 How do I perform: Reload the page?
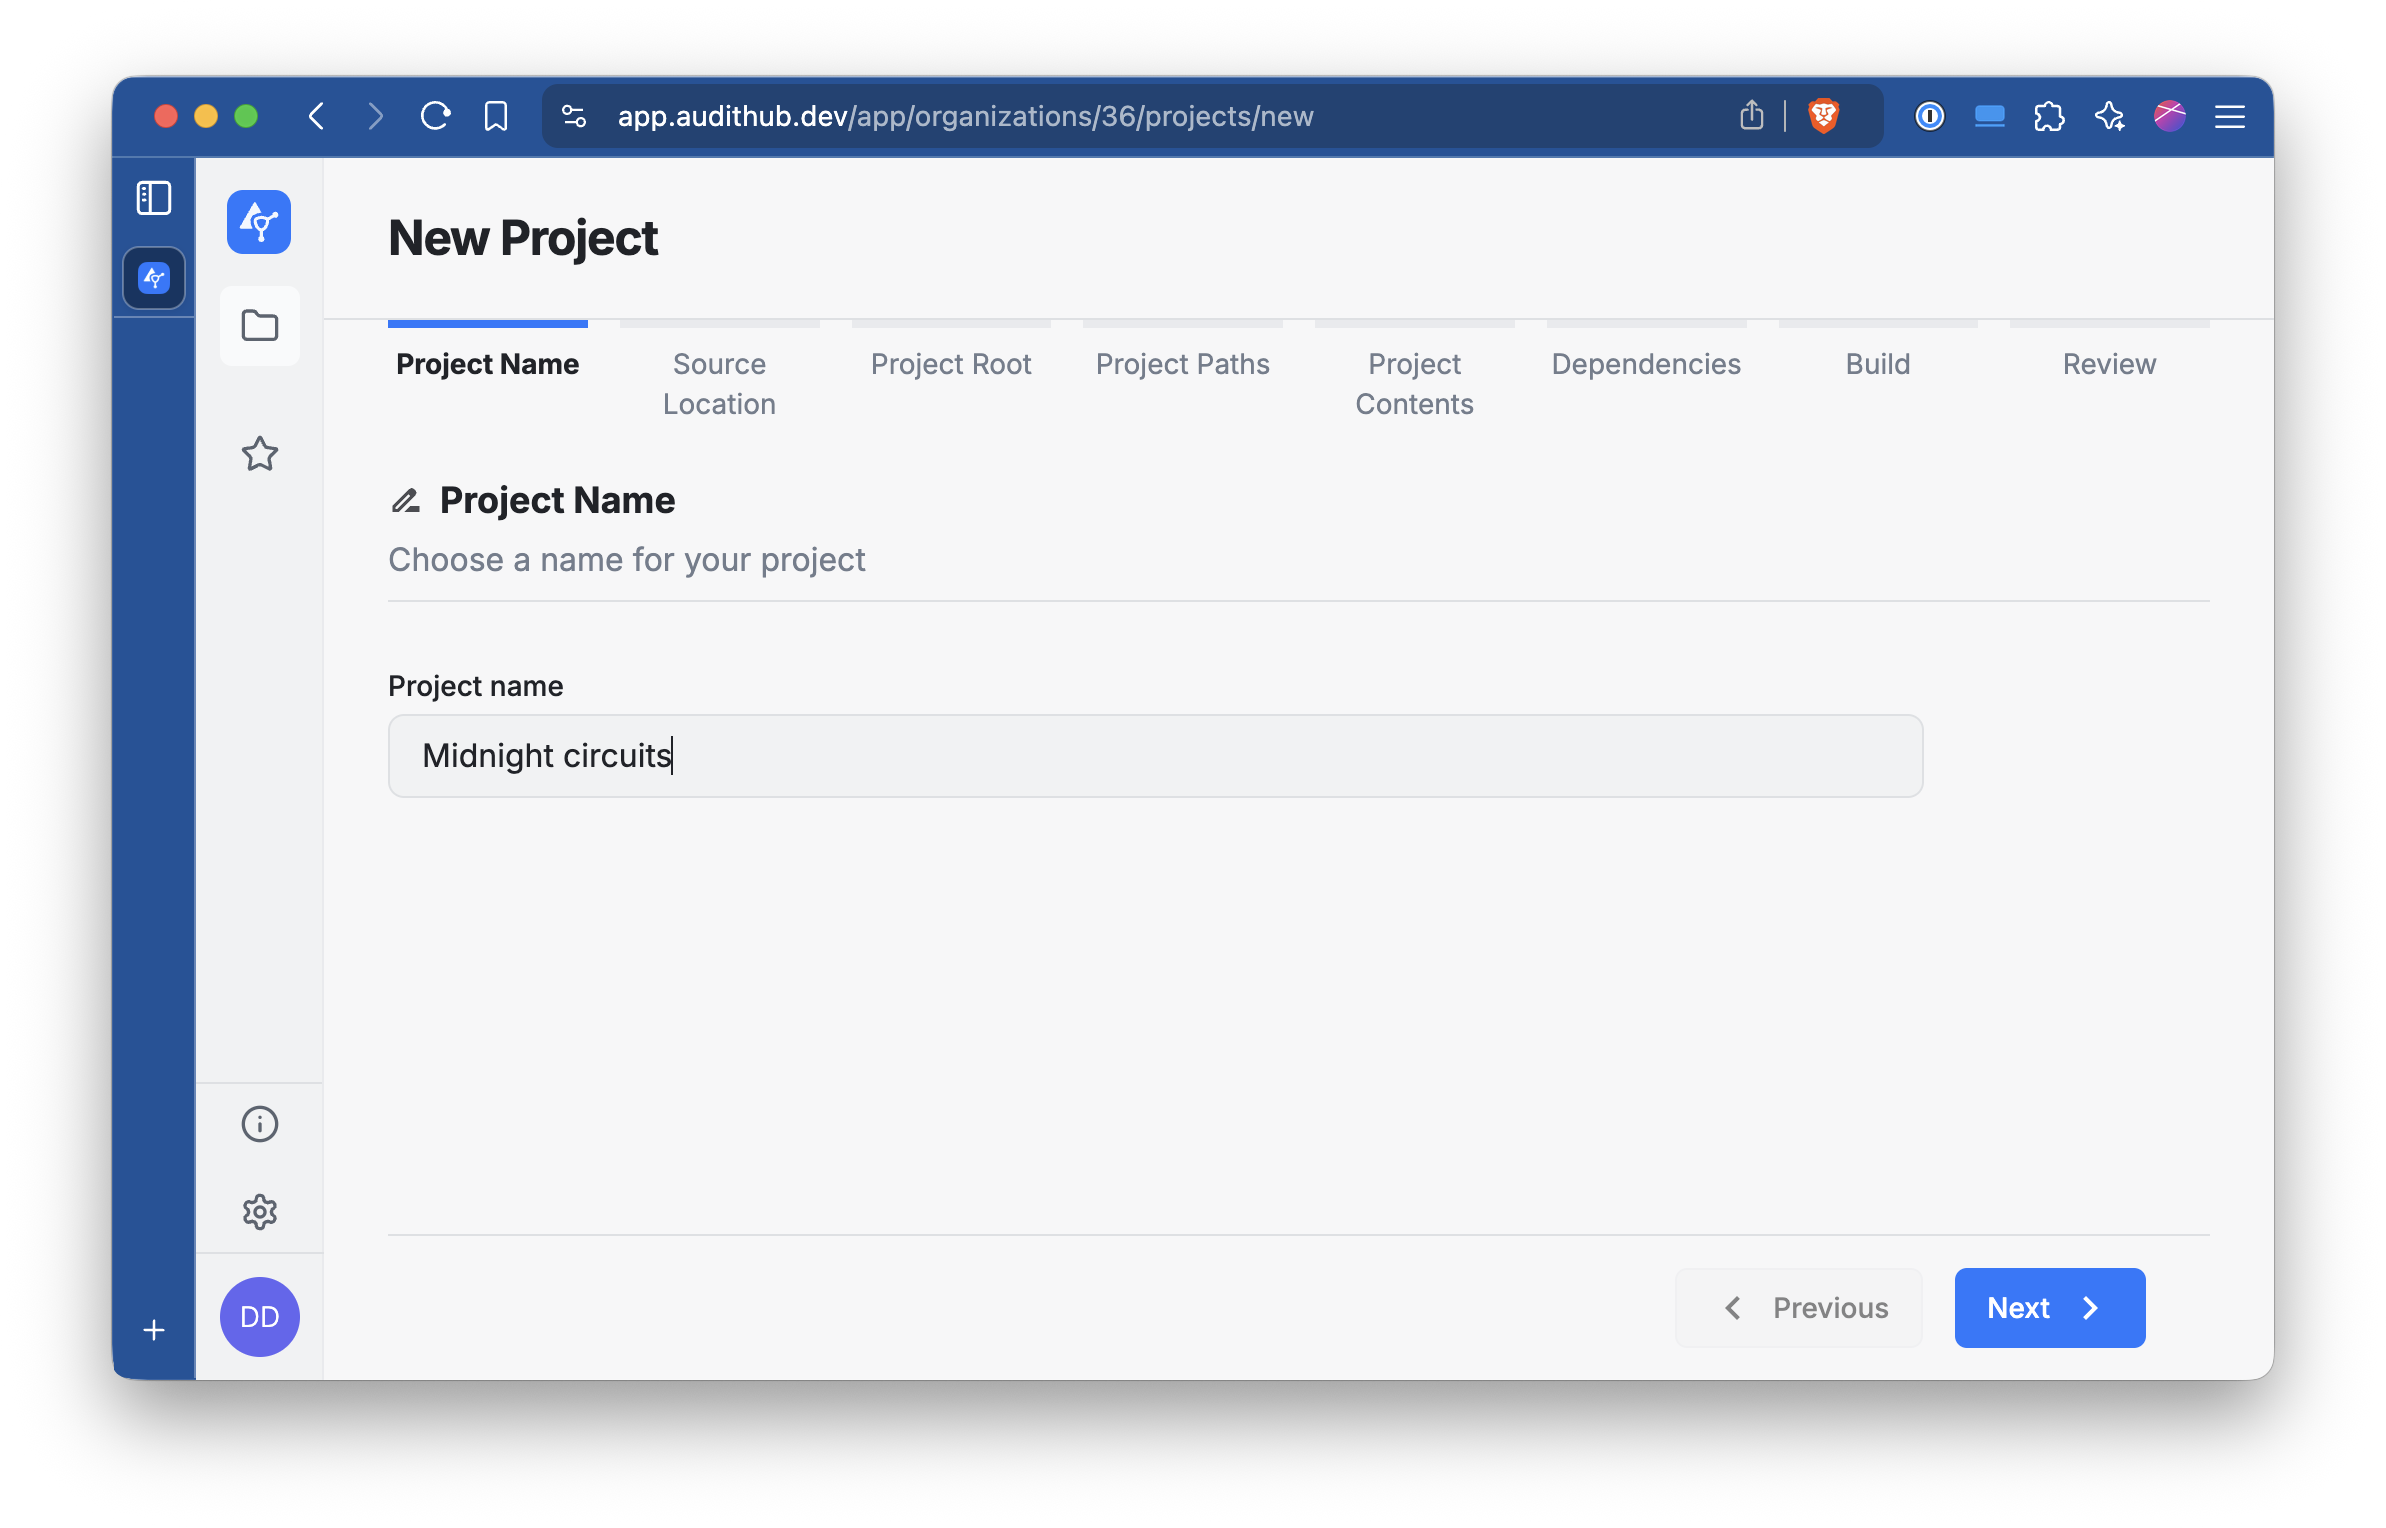[x=435, y=116]
